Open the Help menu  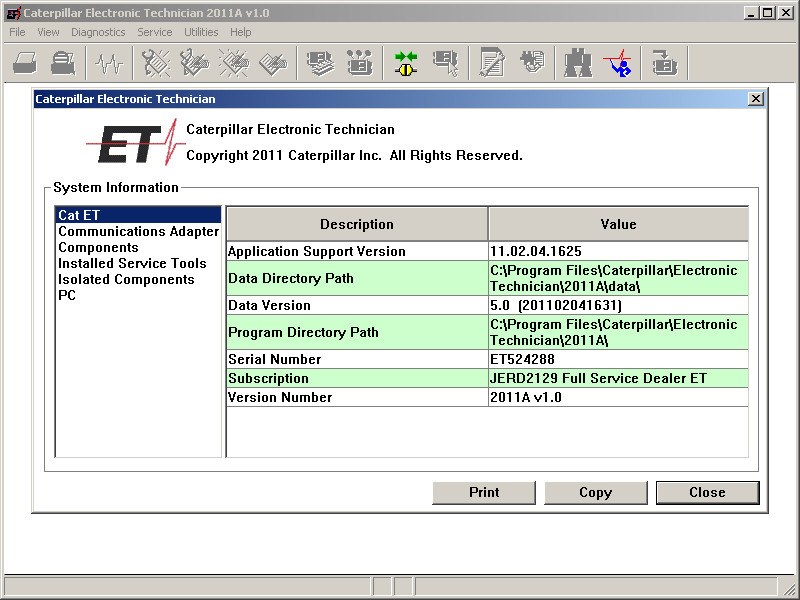[240, 32]
